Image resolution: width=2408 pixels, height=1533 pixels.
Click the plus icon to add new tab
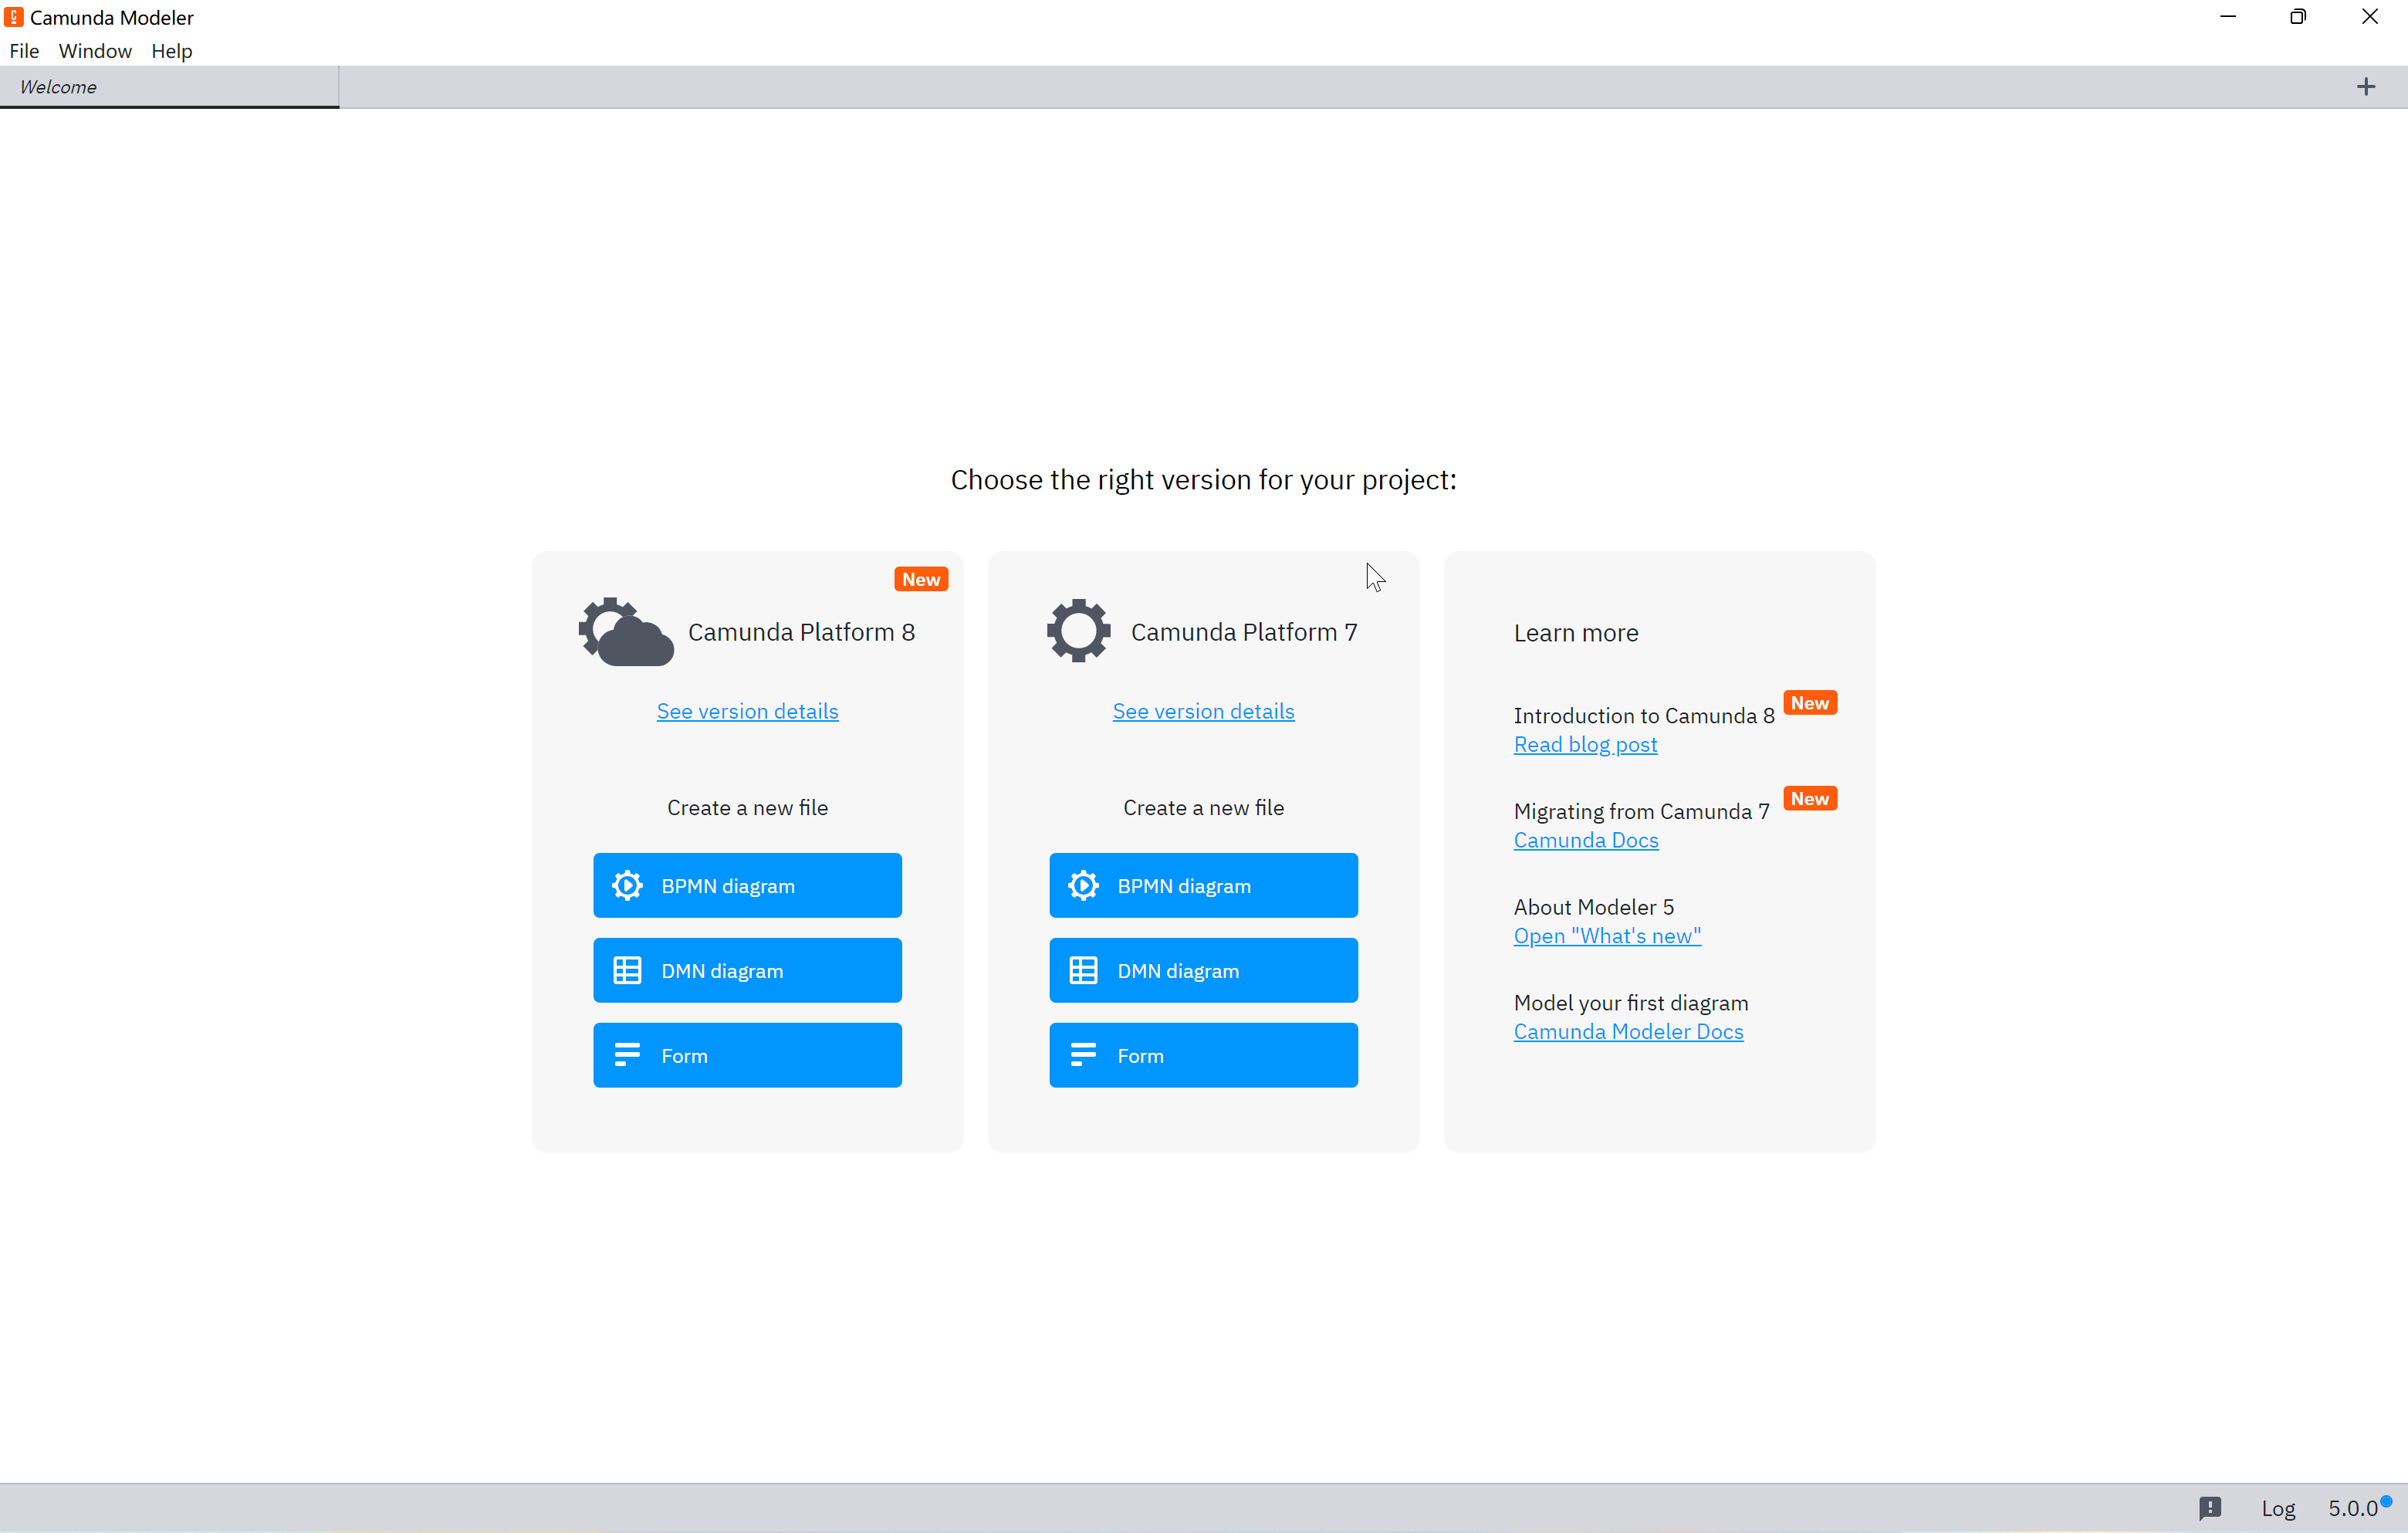tap(2365, 87)
